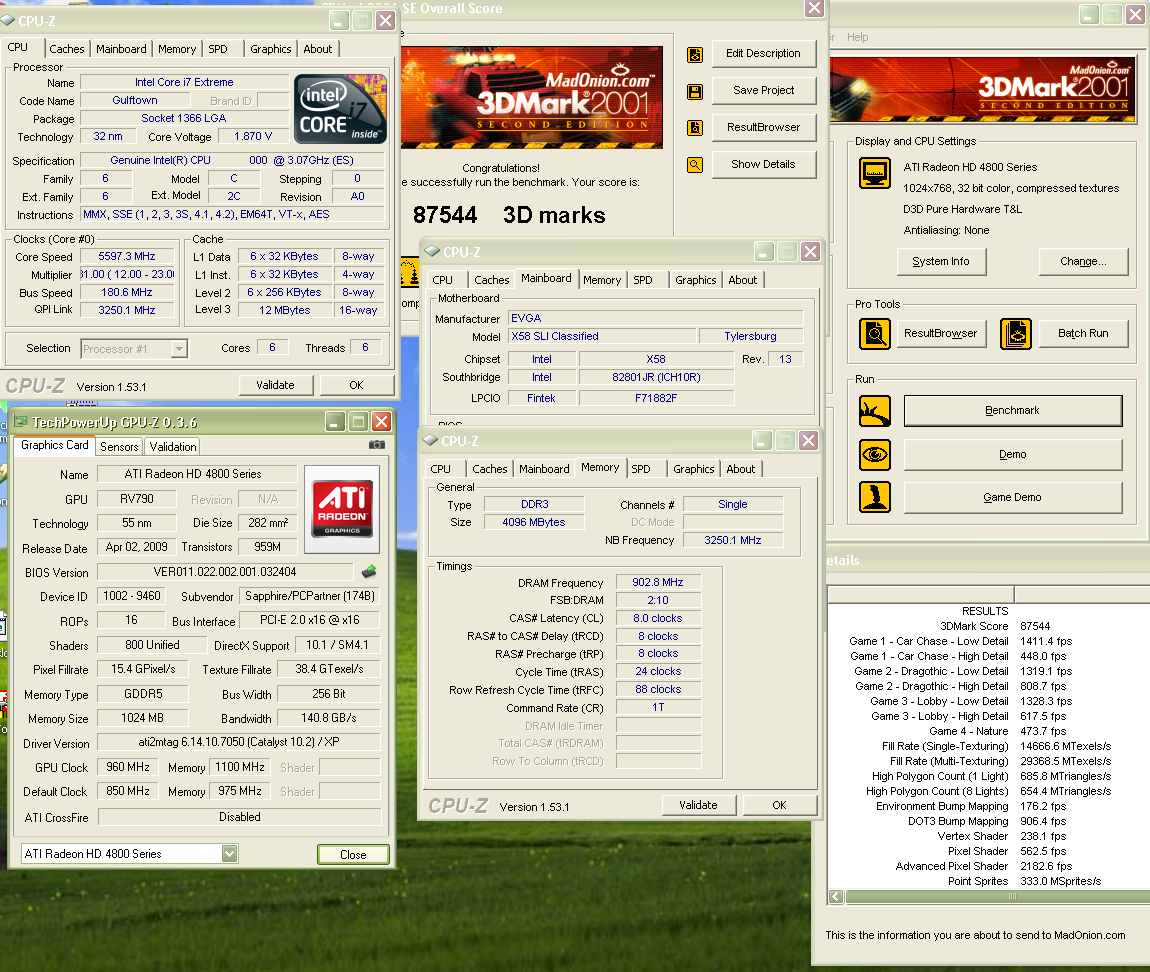Viewport: 1150px width, 972px height.
Task: Click the ATI CrossFire Disabled field
Action: 240,817
